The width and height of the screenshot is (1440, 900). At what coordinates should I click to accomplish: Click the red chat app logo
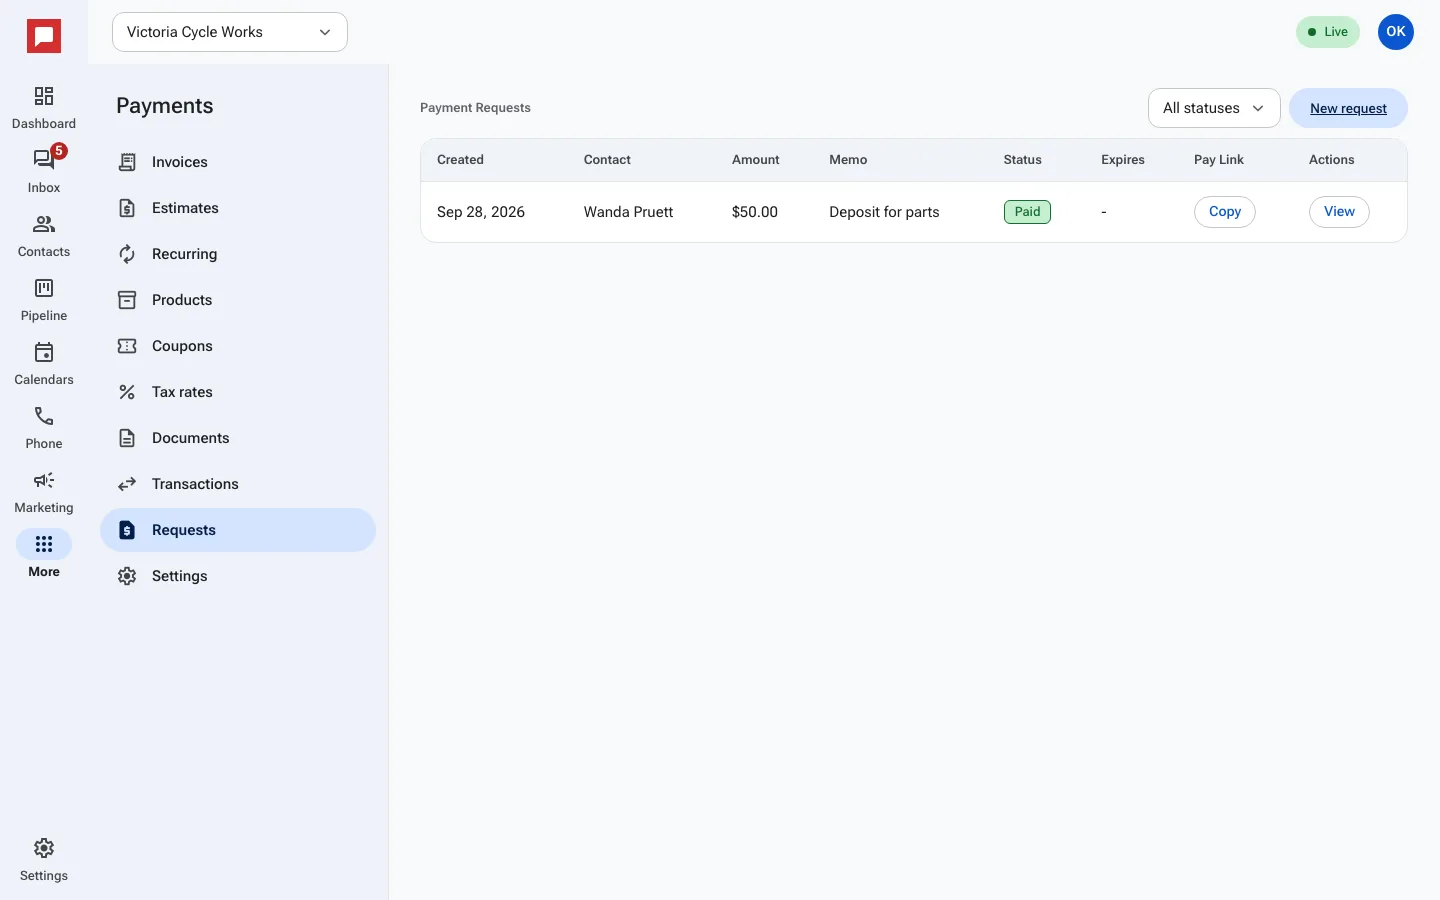tap(44, 36)
